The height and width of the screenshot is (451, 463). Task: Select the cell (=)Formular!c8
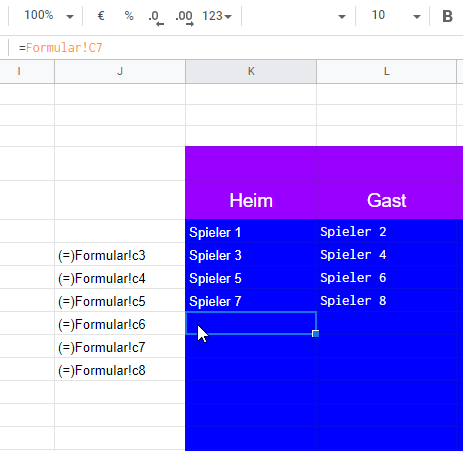pyautogui.click(x=120, y=370)
